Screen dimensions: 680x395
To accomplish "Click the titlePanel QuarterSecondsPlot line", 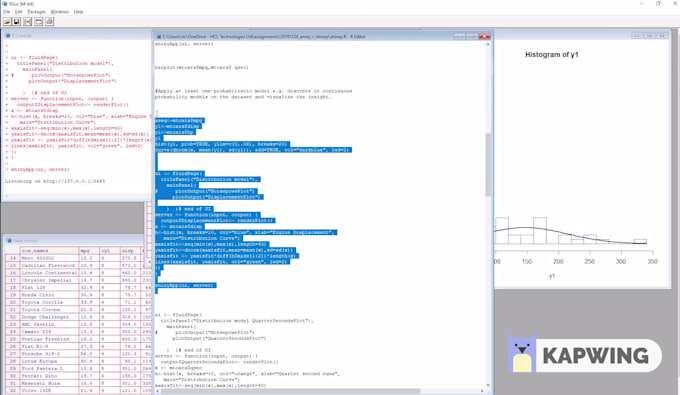I will 237,321.
